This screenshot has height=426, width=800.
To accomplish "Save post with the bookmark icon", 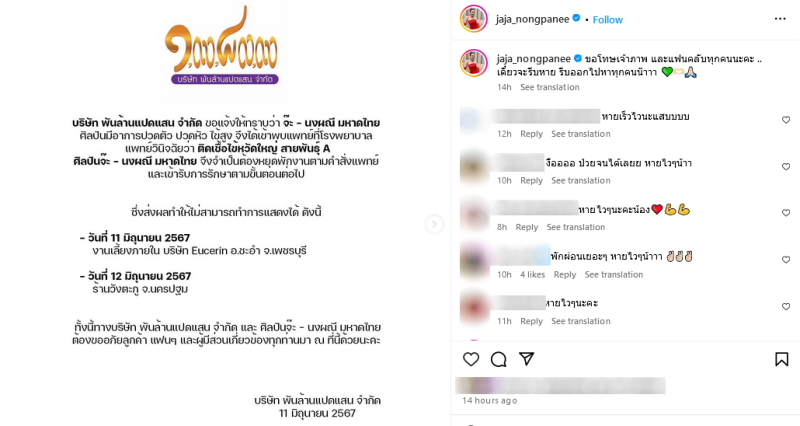I will tap(781, 359).
